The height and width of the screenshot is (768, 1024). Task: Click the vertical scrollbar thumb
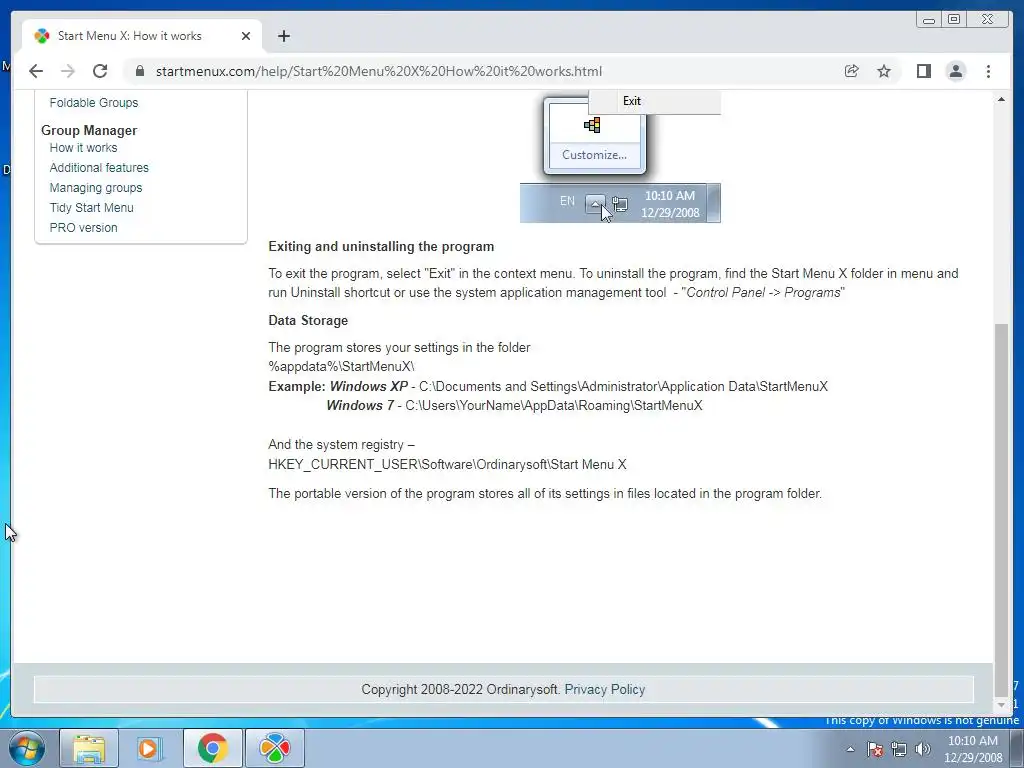pos(1001,509)
